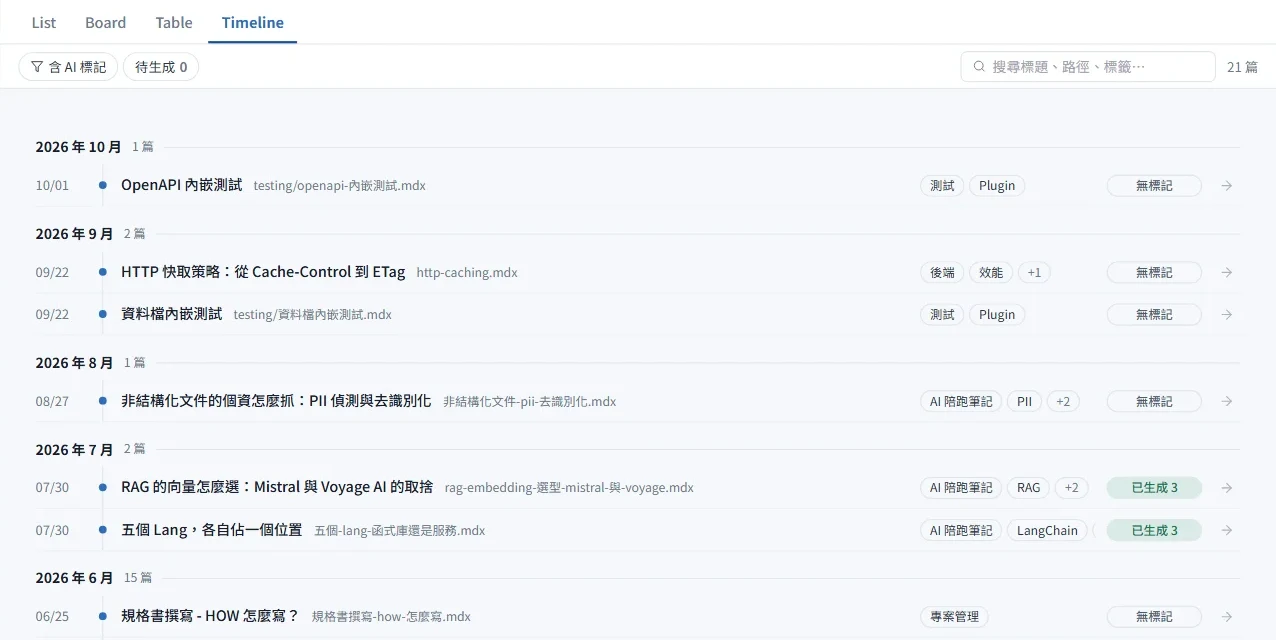Click 效能 tag on HTTP 快取策略 row

[991, 272]
